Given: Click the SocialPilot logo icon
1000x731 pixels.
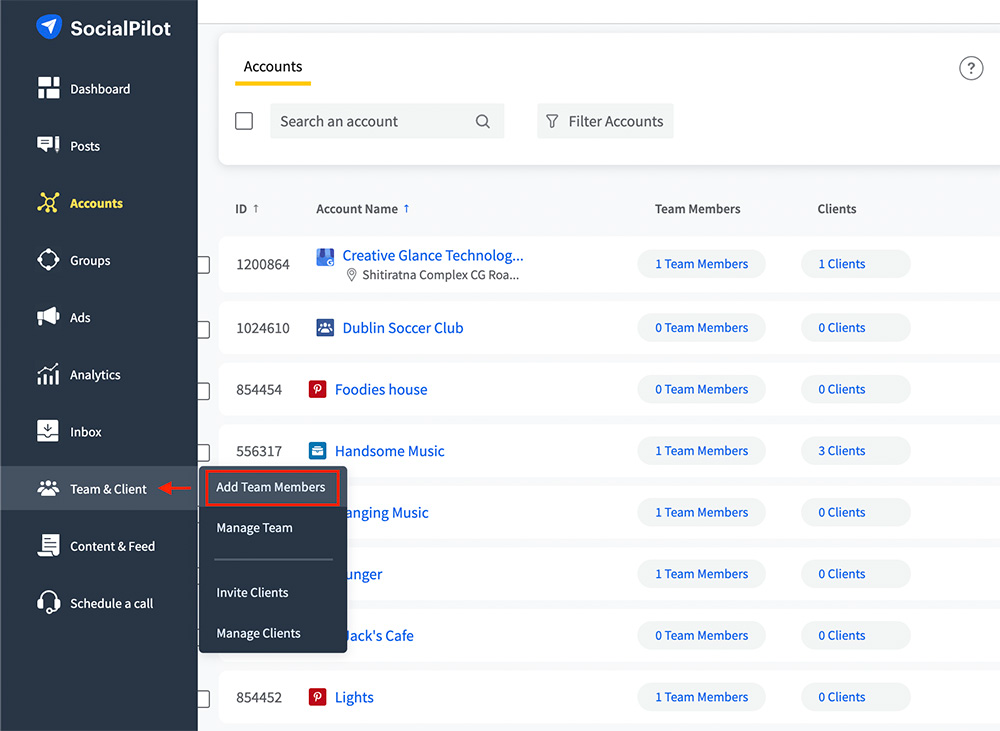Looking at the screenshot, I should pos(49,27).
